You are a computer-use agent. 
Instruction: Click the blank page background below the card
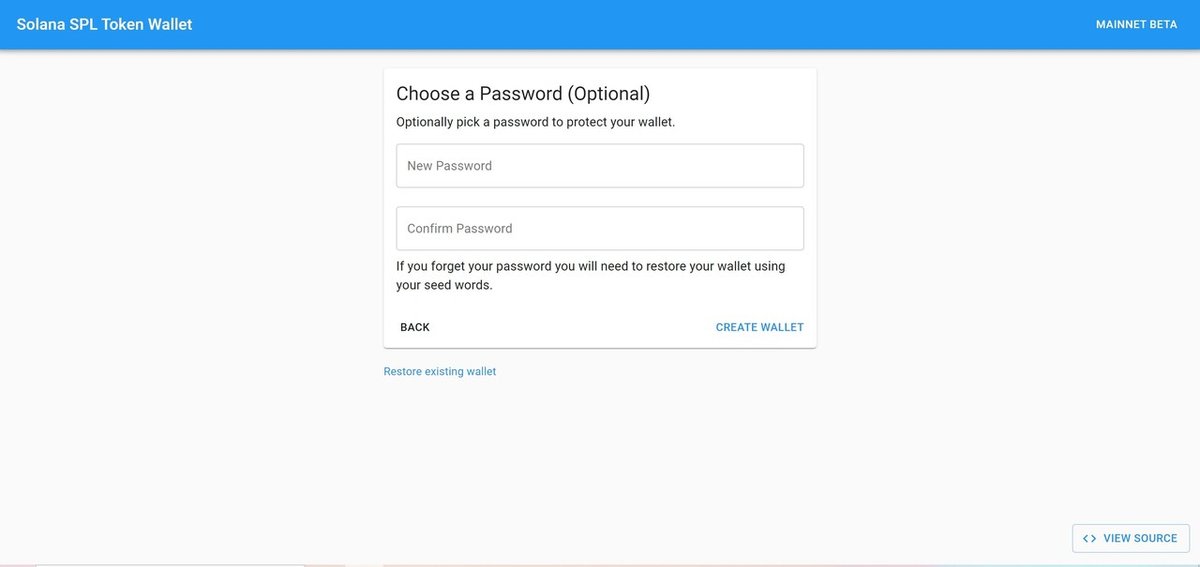600,460
